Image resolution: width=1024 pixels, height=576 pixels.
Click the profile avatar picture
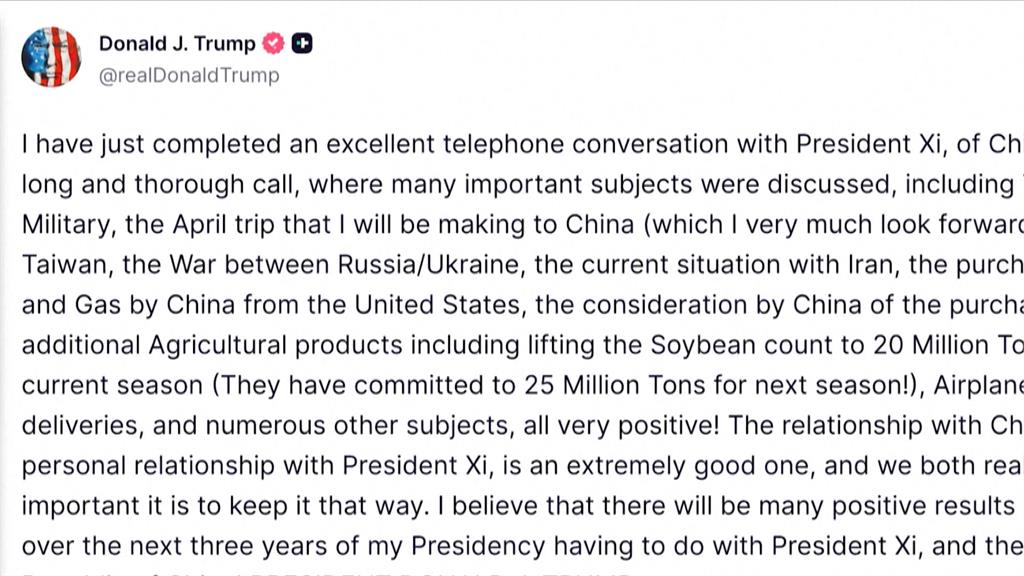tap(51, 57)
